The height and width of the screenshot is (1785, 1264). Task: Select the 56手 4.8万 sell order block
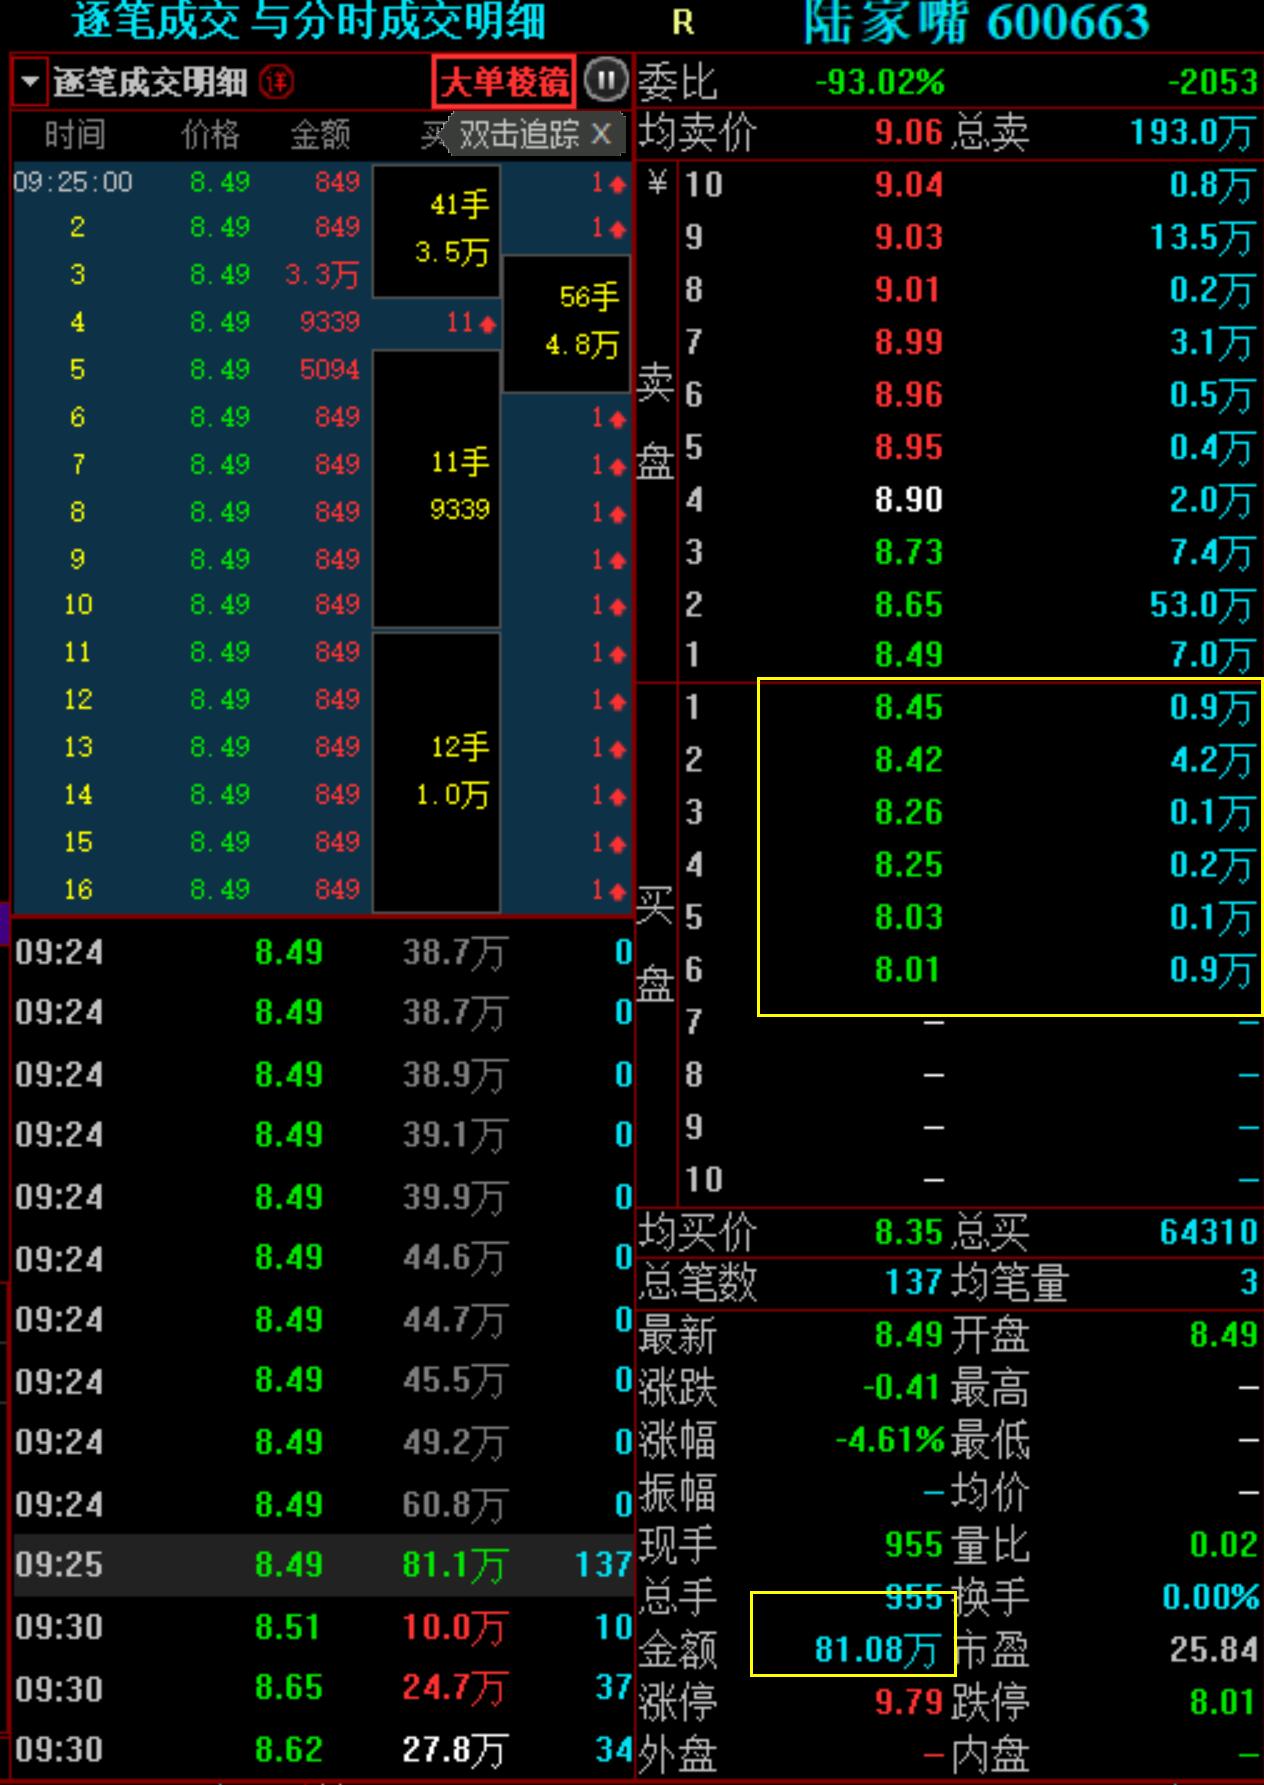(x=567, y=323)
